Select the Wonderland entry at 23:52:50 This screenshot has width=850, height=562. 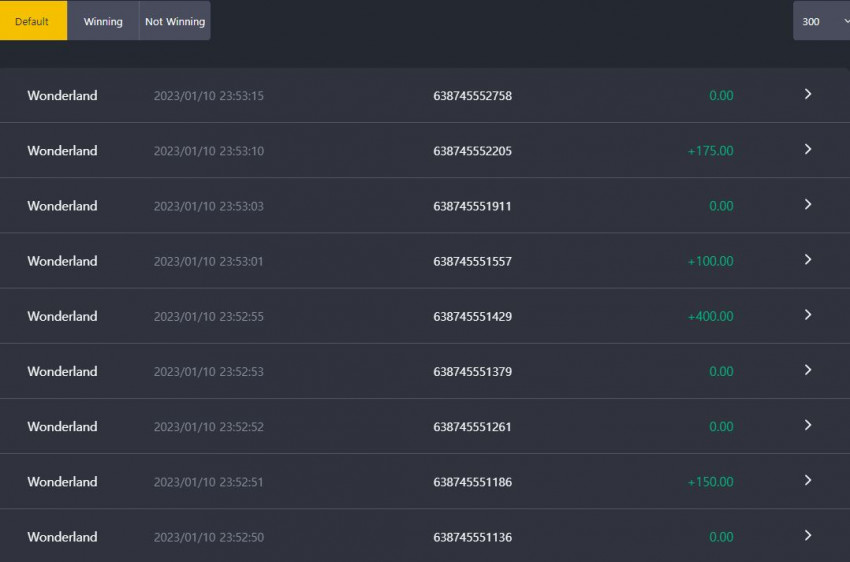62,537
